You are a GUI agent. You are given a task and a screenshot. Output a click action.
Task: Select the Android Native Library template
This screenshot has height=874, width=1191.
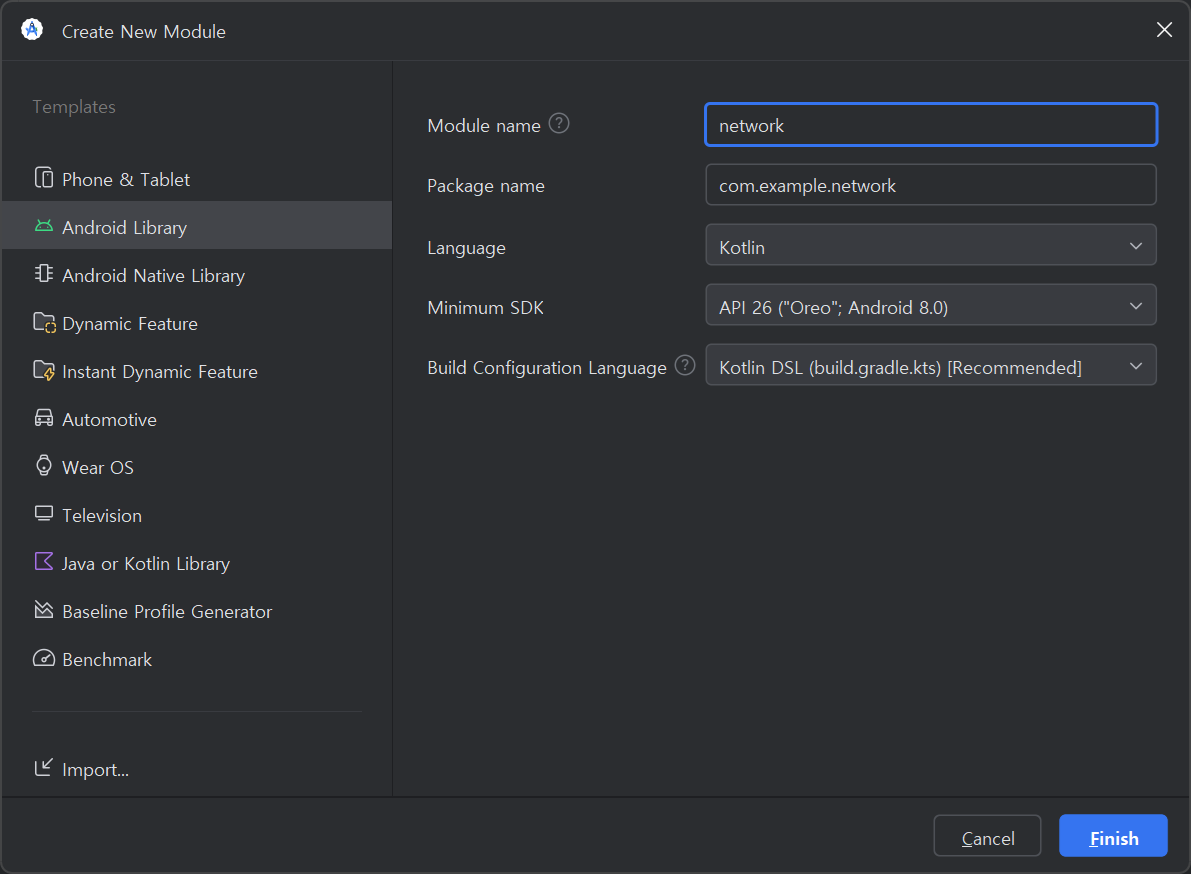click(x=197, y=275)
